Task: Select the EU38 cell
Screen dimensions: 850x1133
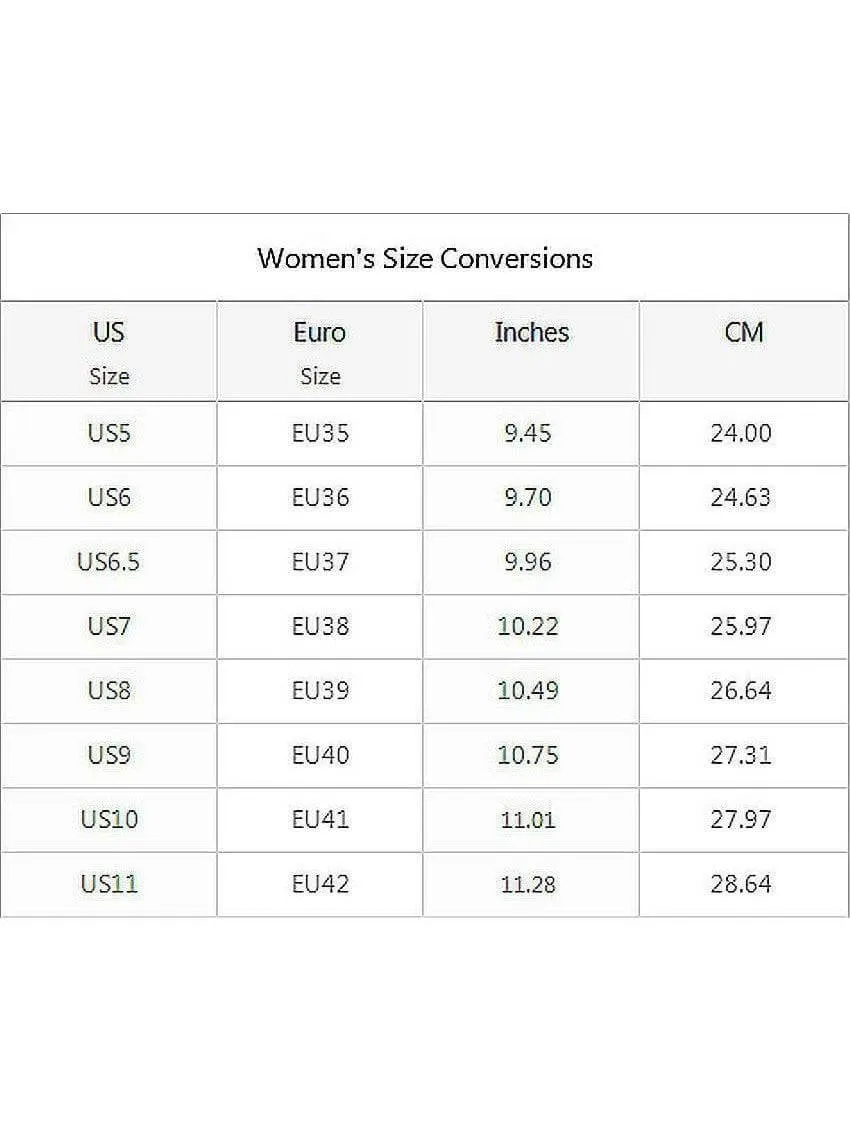Action: pyautogui.click(x=320, y=626)
